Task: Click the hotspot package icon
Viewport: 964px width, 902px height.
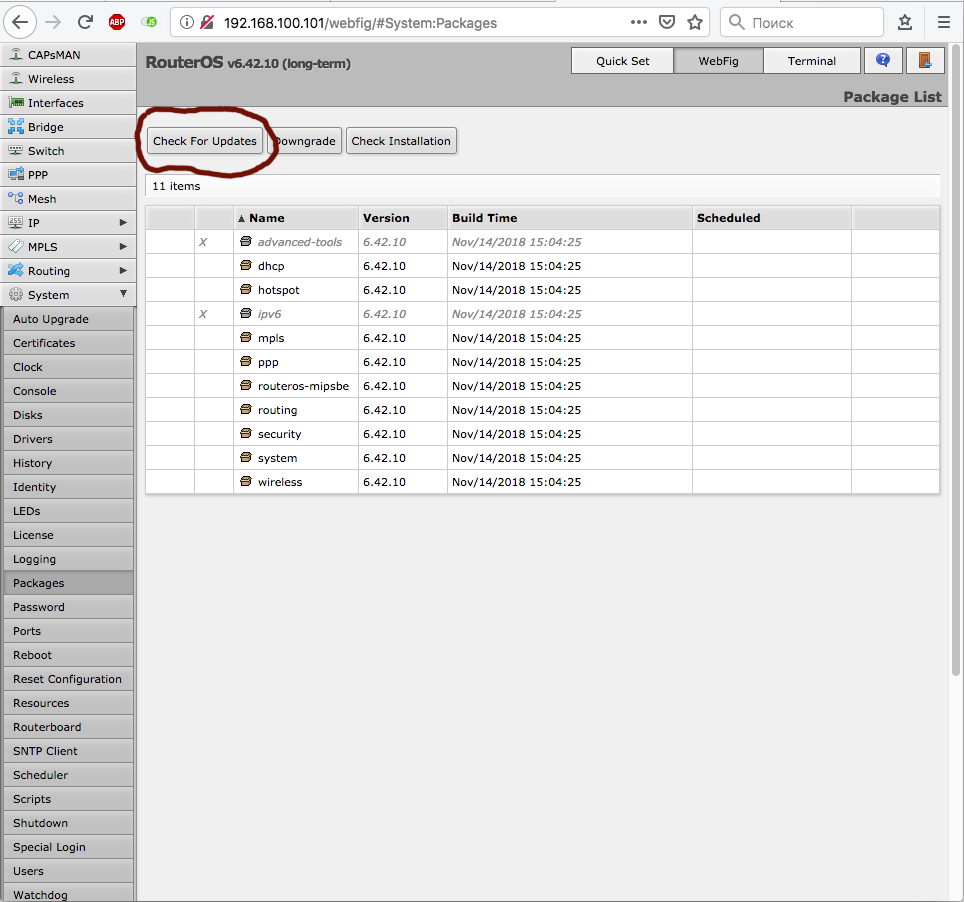Action: (x=246, y=289)
